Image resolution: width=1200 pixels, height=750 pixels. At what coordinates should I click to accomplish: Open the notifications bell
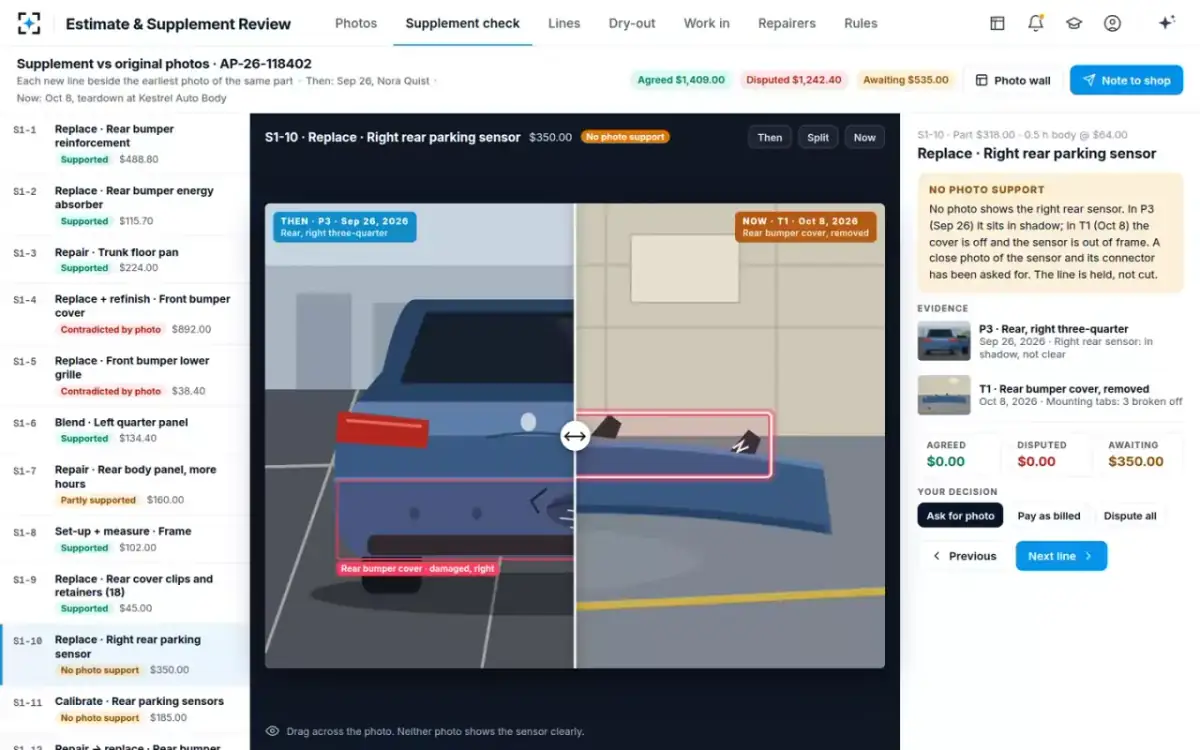pos(1036,23)
